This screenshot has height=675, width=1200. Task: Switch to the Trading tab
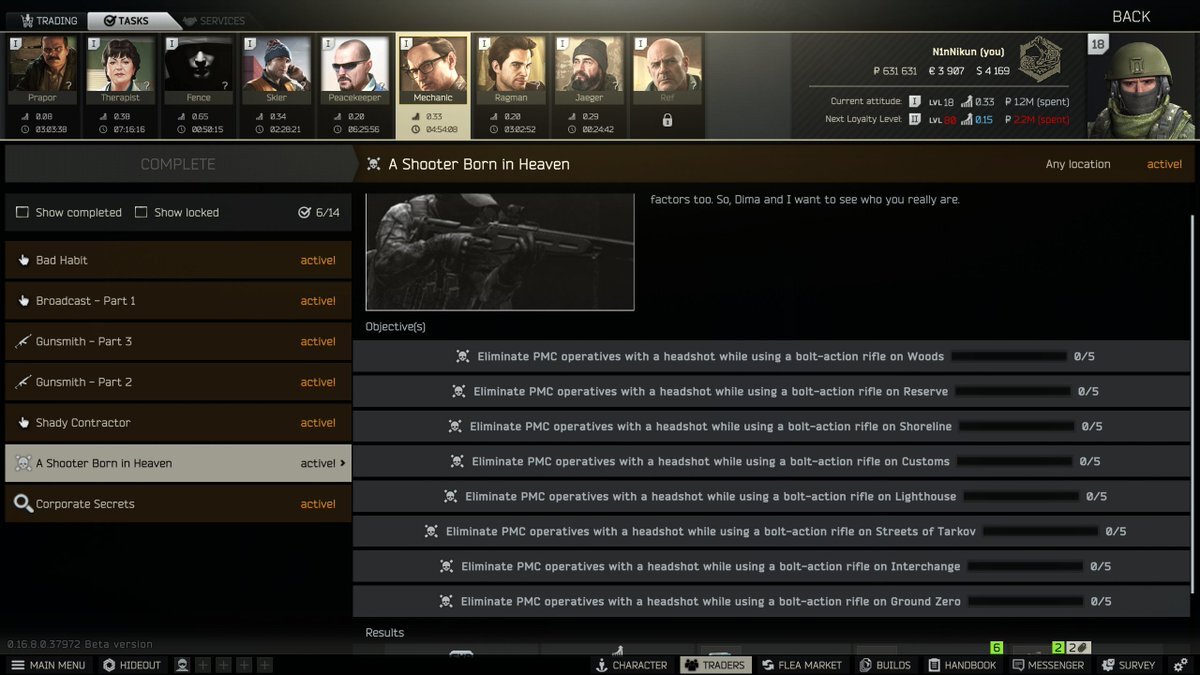click(x=44, y=20)
